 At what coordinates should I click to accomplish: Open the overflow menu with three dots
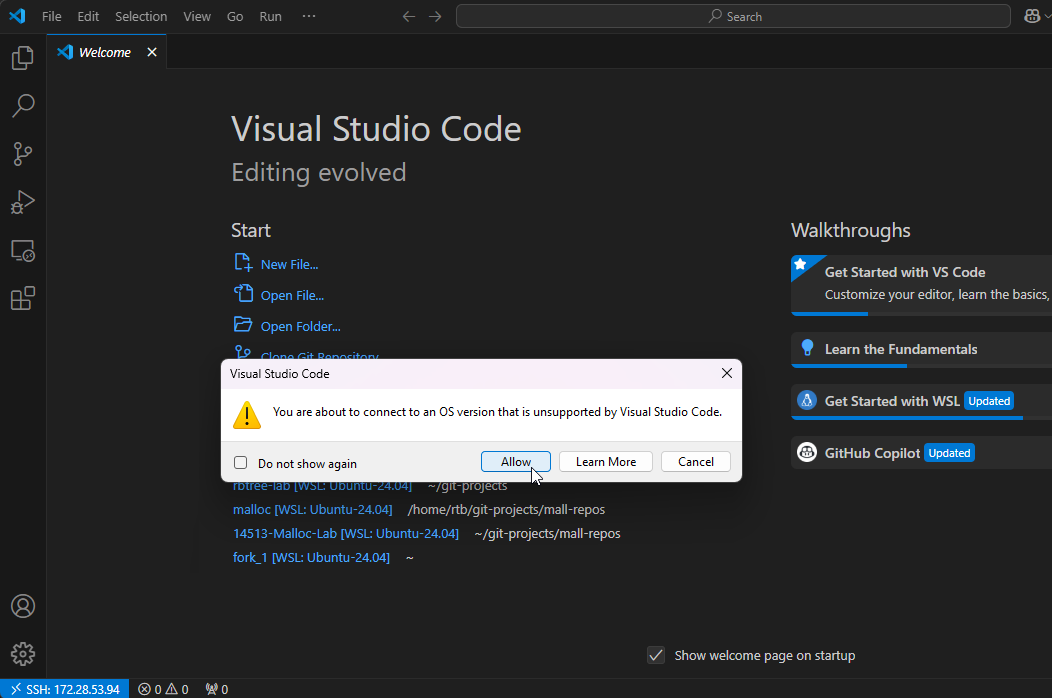point(309,16)
